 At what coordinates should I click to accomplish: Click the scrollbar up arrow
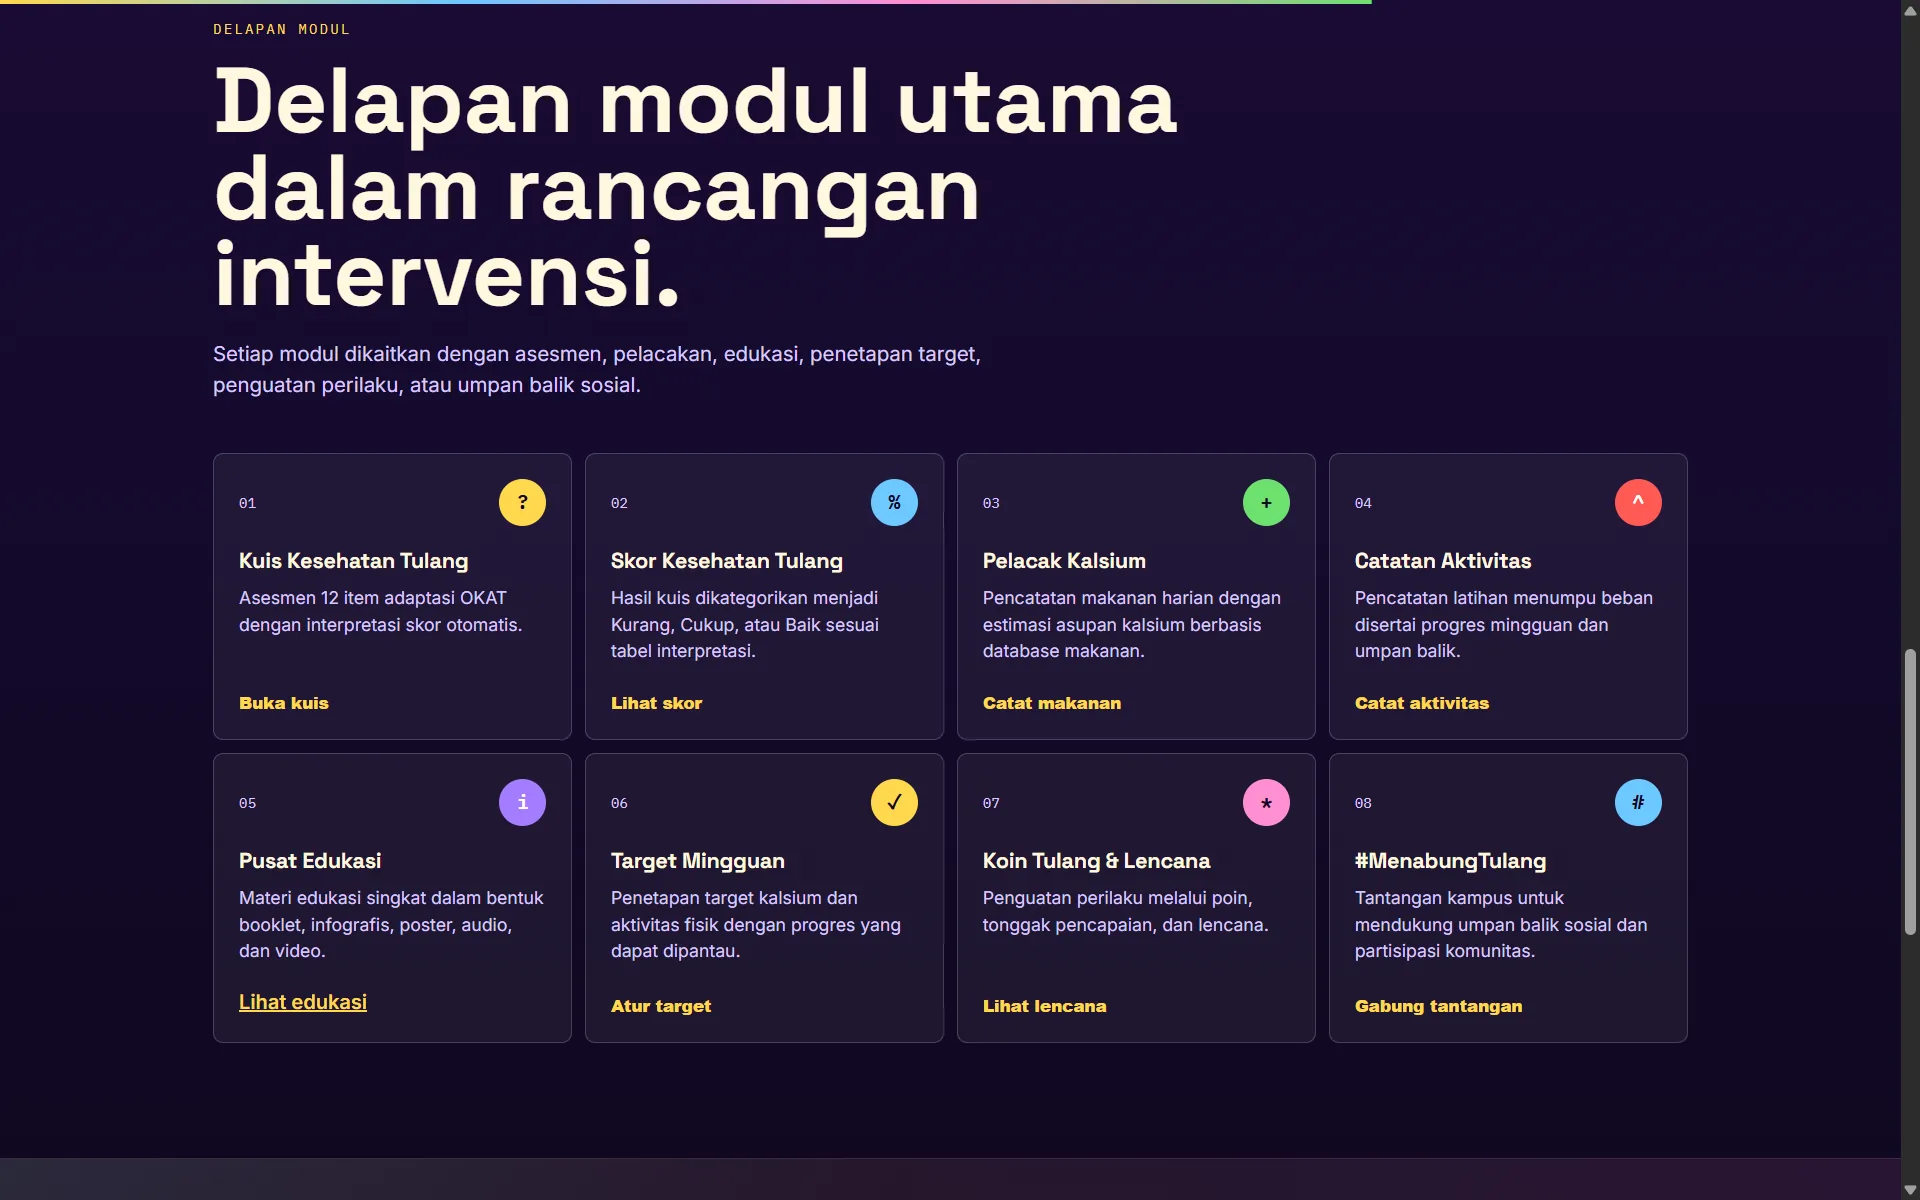tap(1910, 10)
